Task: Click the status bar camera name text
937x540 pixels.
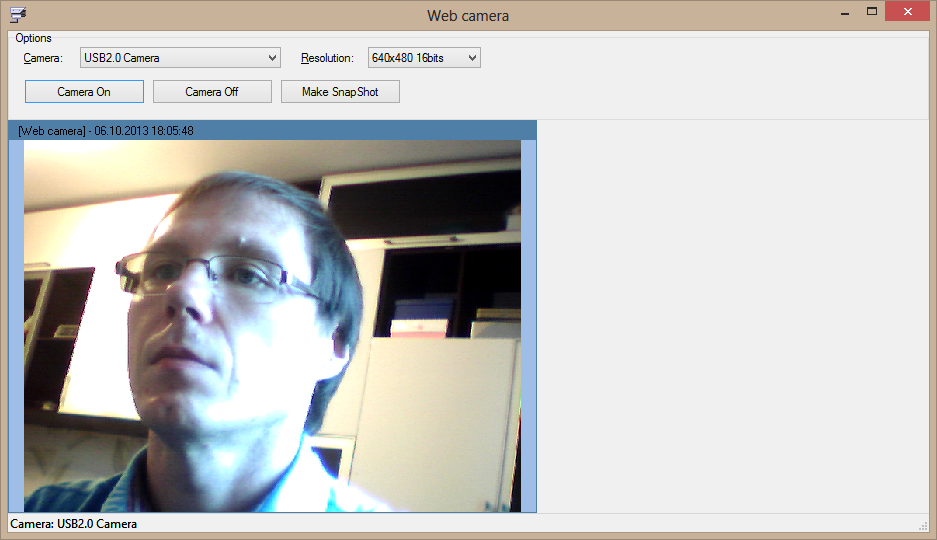Action: 74,524
